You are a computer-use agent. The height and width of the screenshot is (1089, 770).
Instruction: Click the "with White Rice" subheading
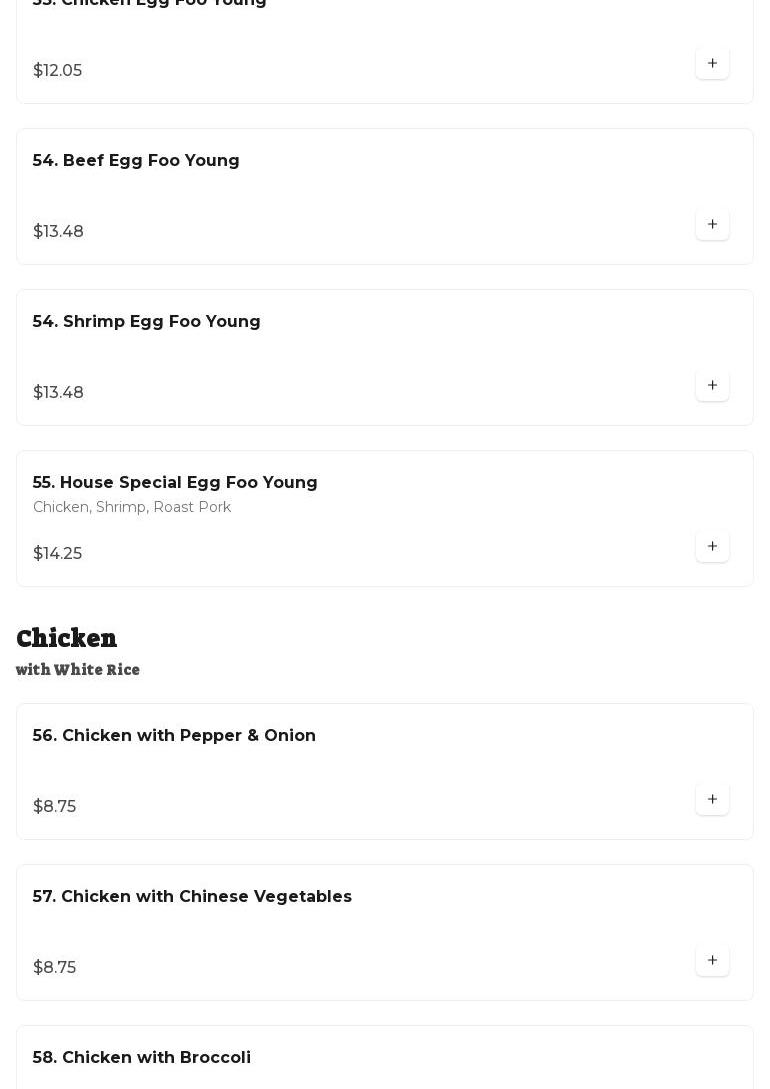tap(78, 670)
